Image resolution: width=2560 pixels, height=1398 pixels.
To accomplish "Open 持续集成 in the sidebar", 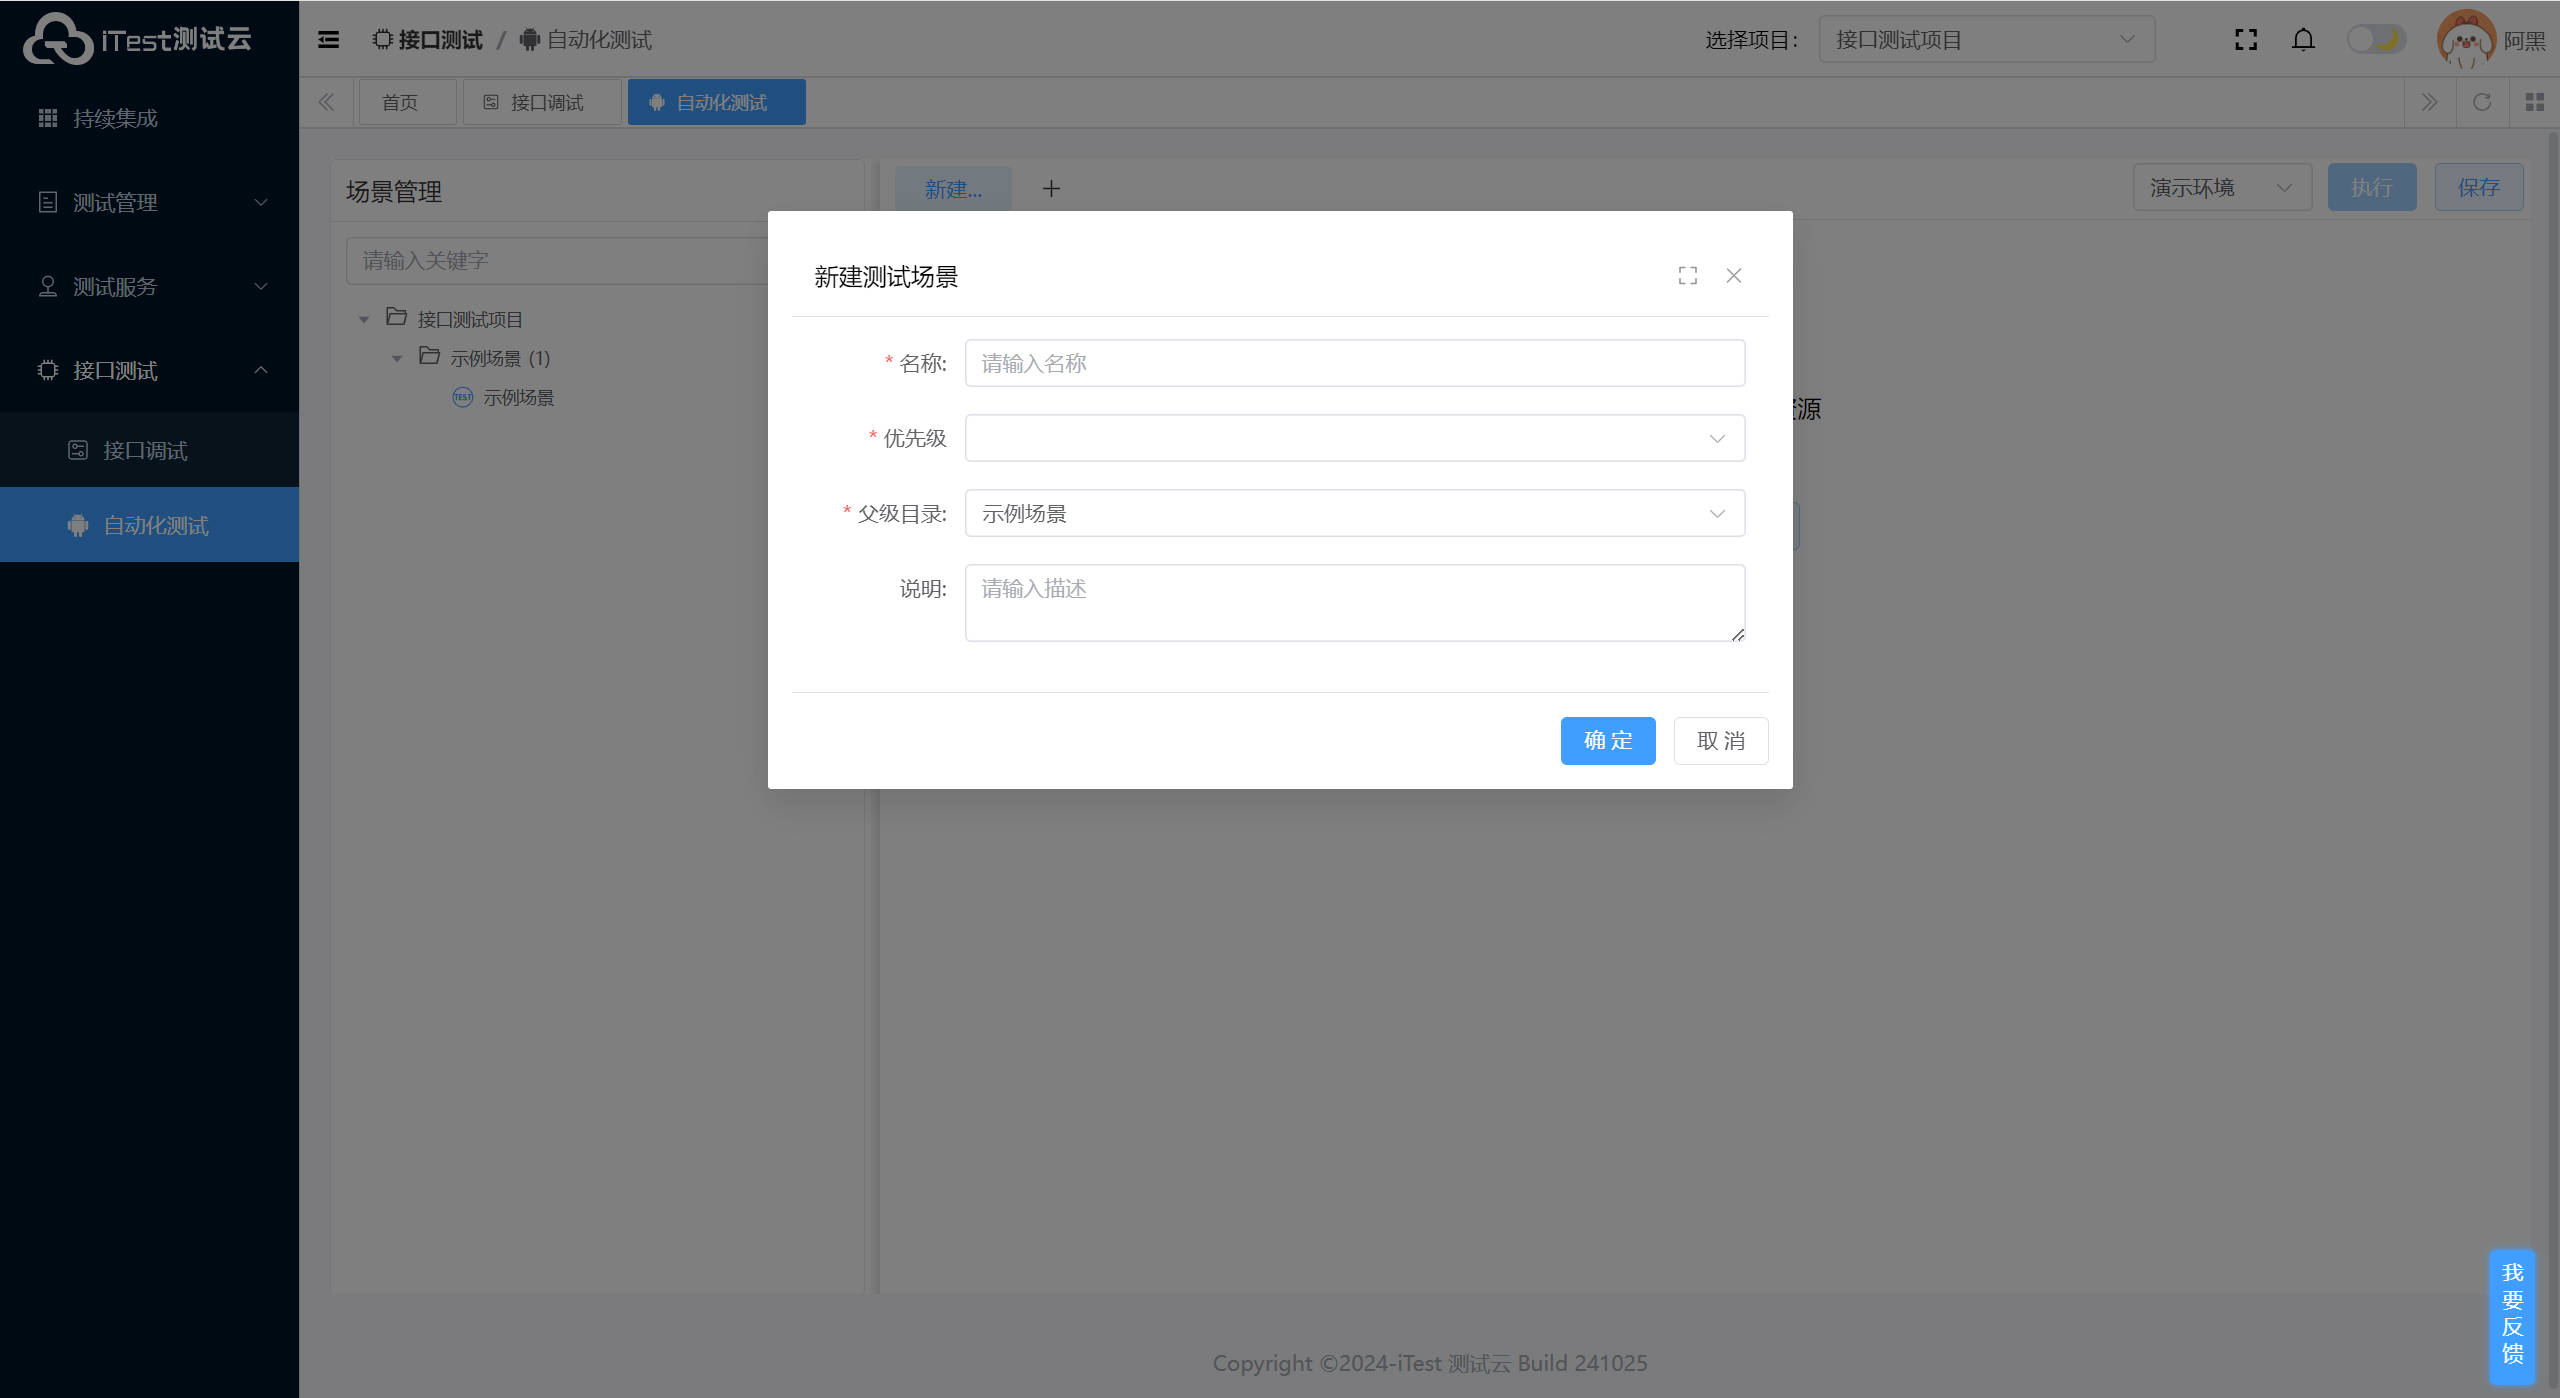I will [115, 119].
